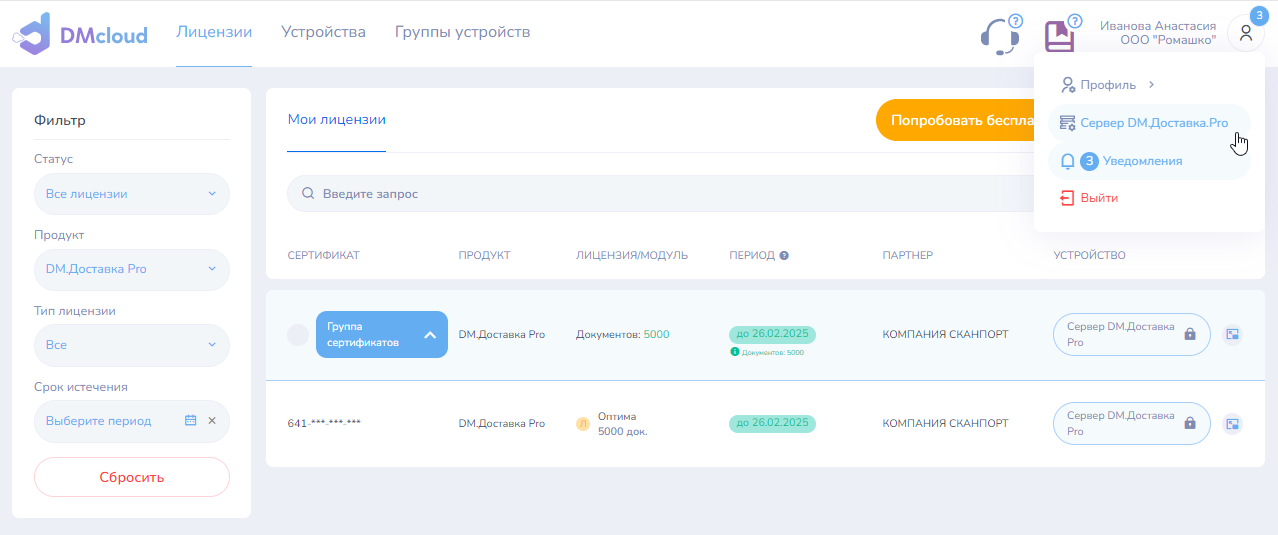The width and height of the screenshot is (1278, 535).
Task: Click device action icon in 641 row
Action: click(x=1233, y=423)
